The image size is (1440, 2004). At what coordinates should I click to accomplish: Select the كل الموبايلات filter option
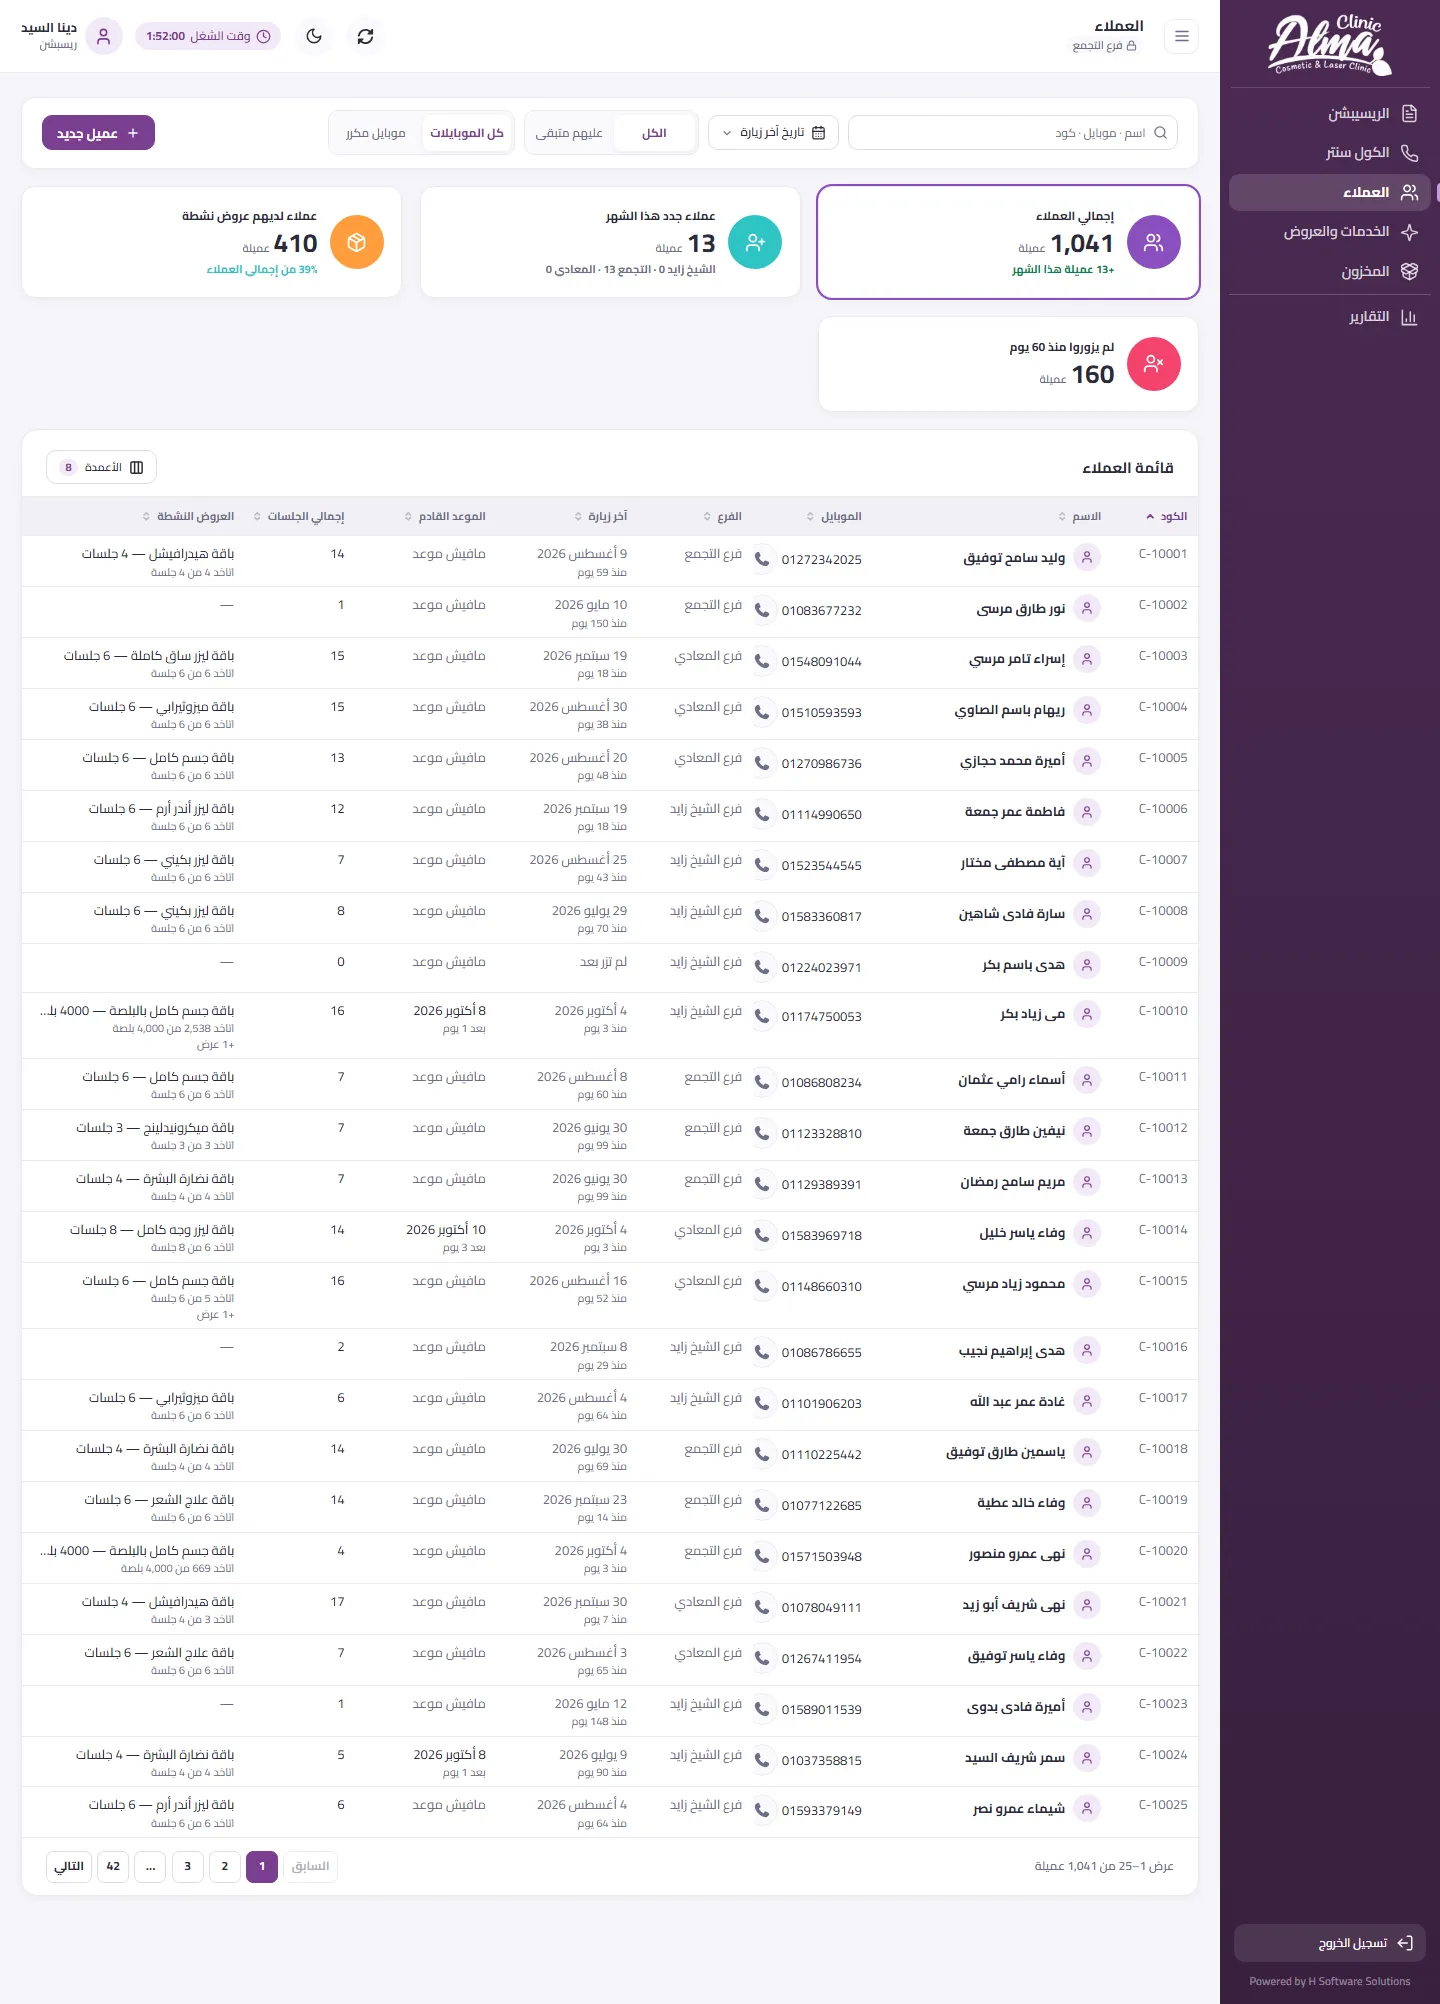[467, 133]
